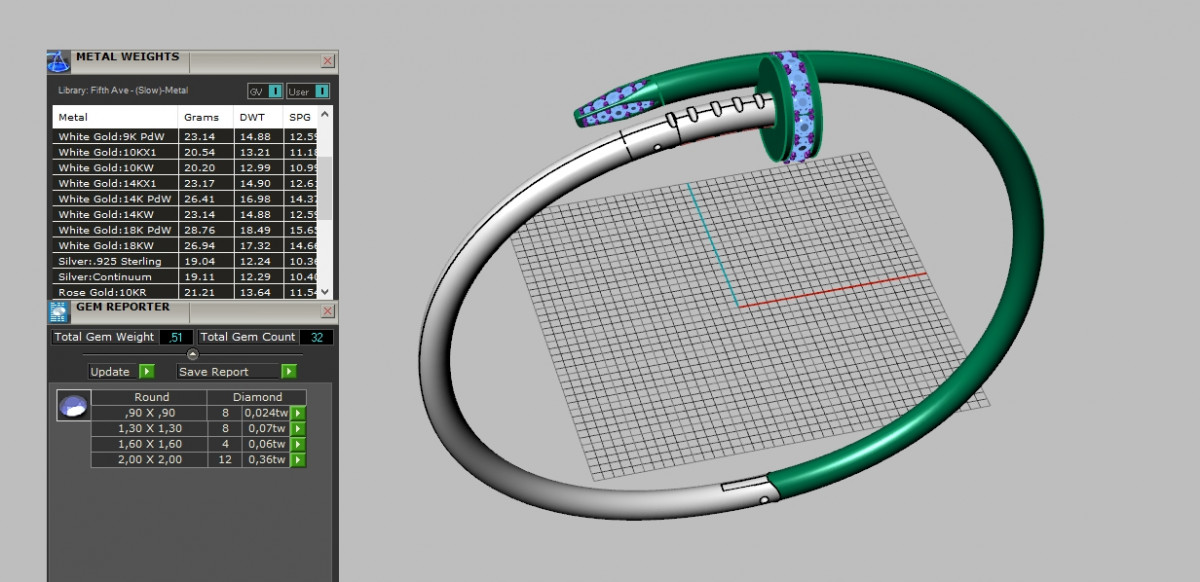The height and width of the screenshot is (582, 1200).
Task: Click the Save Report button
Action: coord(228,372)
